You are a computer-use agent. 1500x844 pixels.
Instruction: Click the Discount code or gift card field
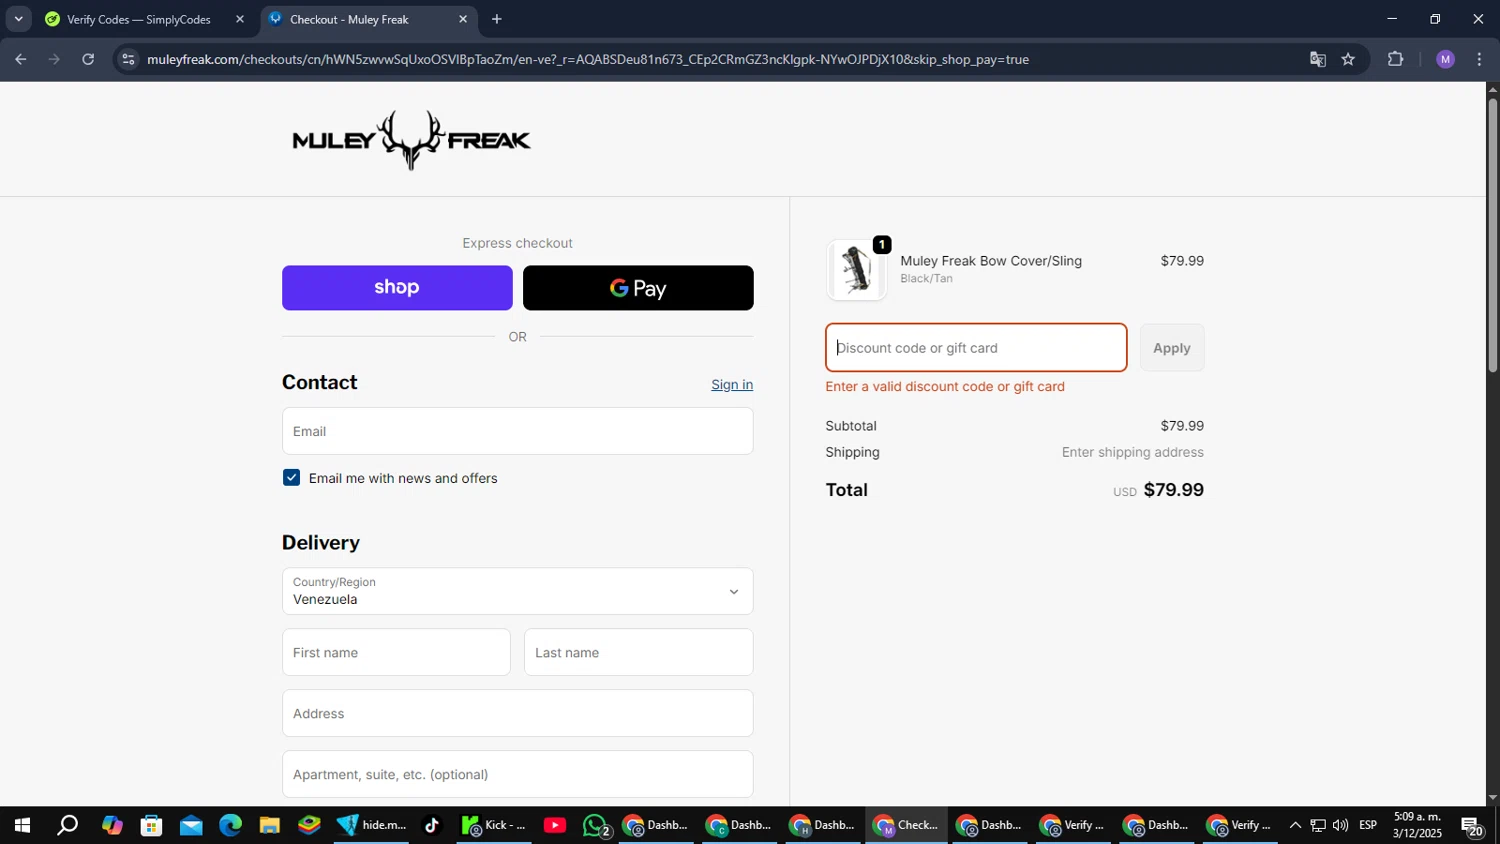[x=976, y=348]
